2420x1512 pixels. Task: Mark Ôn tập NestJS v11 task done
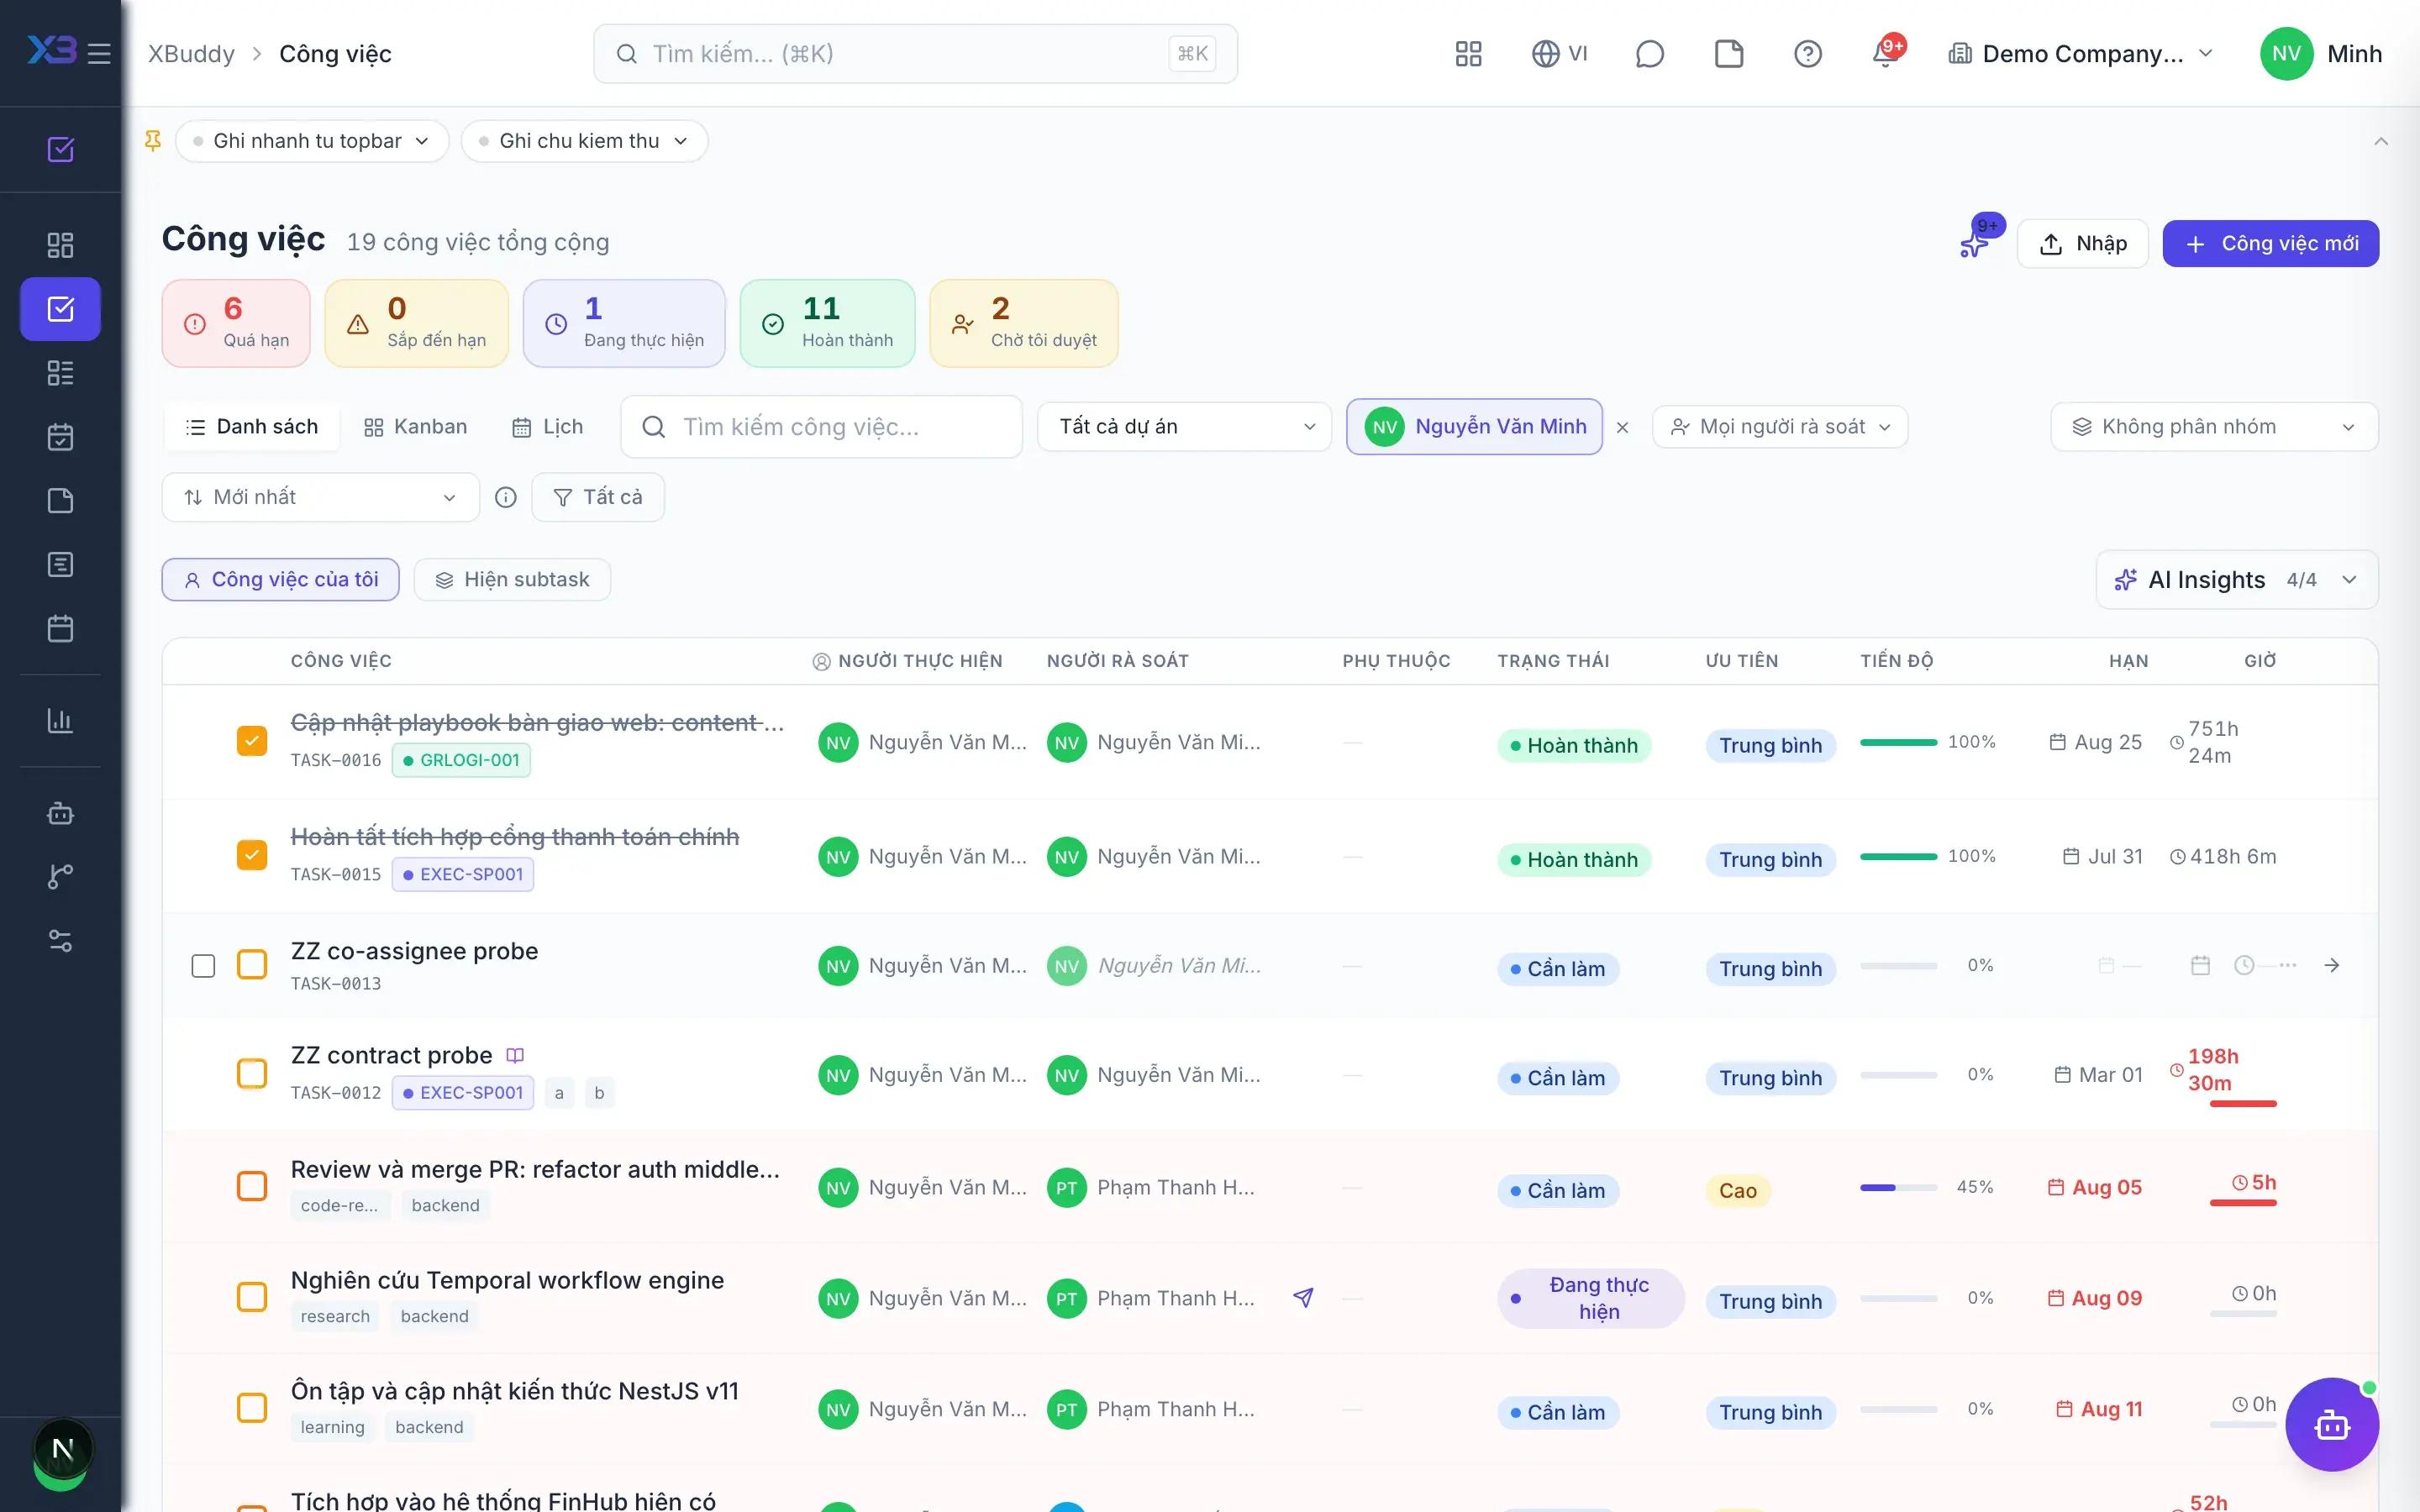[x=252, y=1408]
